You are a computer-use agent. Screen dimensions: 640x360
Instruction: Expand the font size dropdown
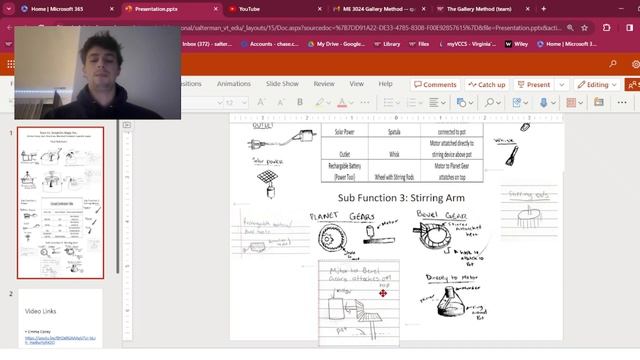point(244,102)
